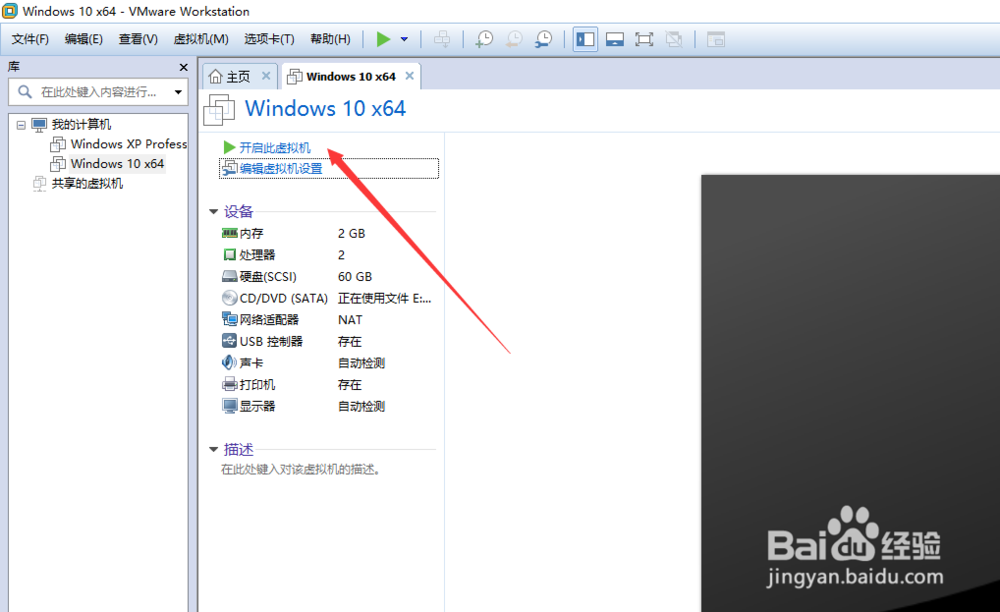
Task: Click the console view toolbar icon
Action: (x=716, y=40)
